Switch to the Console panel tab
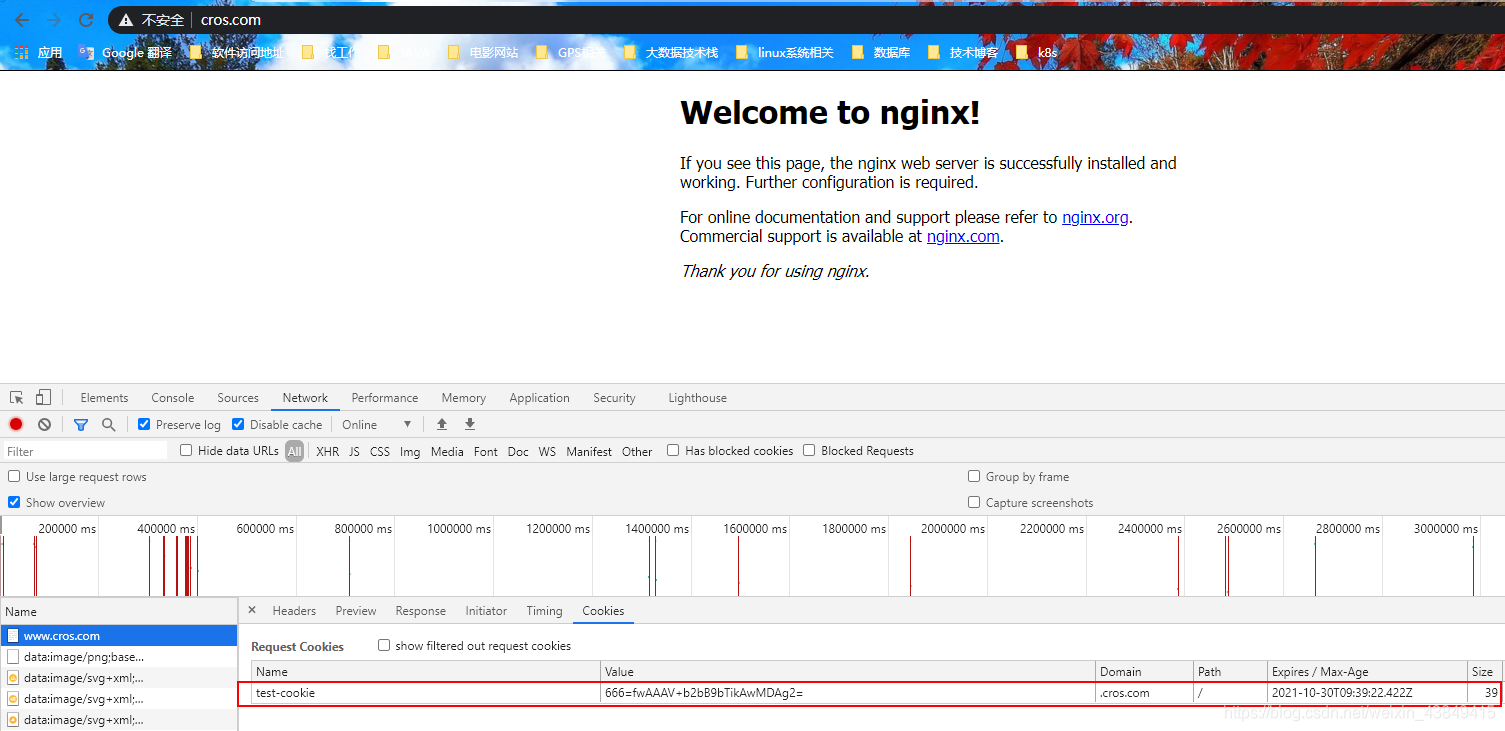This screenshot has width=1505, height=731. click(173, 398)
